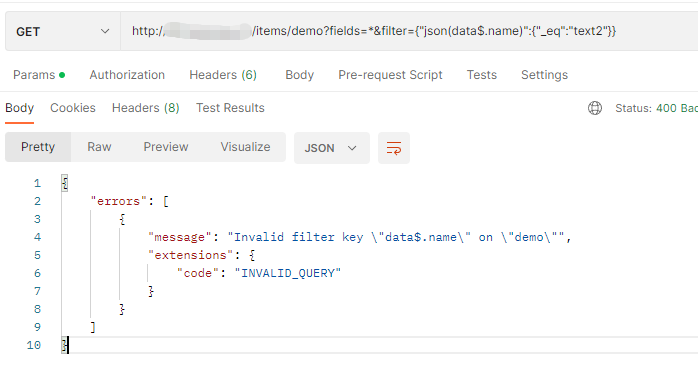Toggle the word wrap icon
The image size is (698, 374).
(394, 148)
